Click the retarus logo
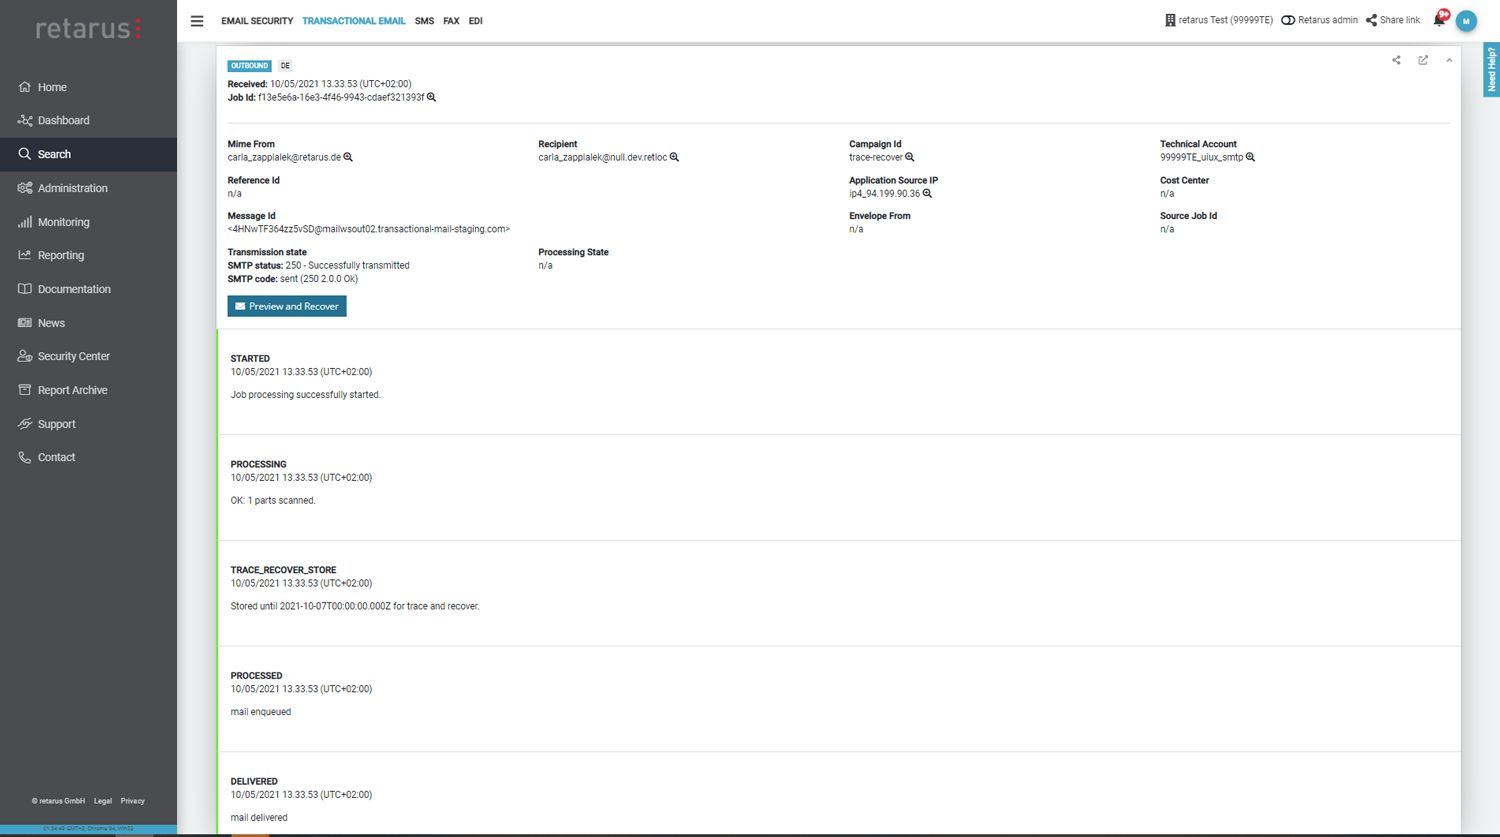 [x=88, y=29]
